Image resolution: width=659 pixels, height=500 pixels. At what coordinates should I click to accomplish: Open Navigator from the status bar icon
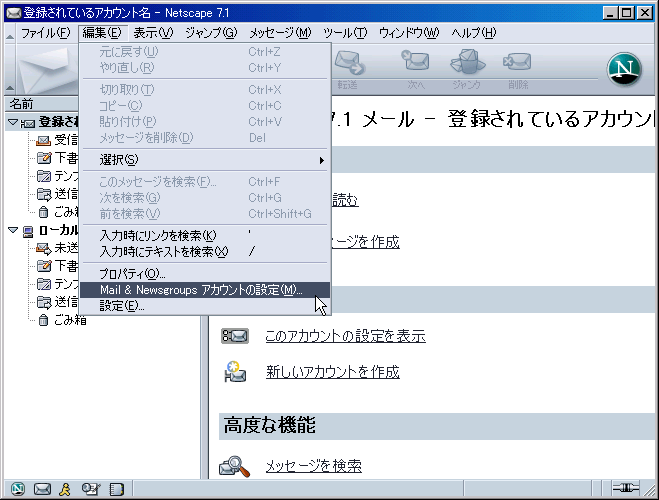point(17,489)
